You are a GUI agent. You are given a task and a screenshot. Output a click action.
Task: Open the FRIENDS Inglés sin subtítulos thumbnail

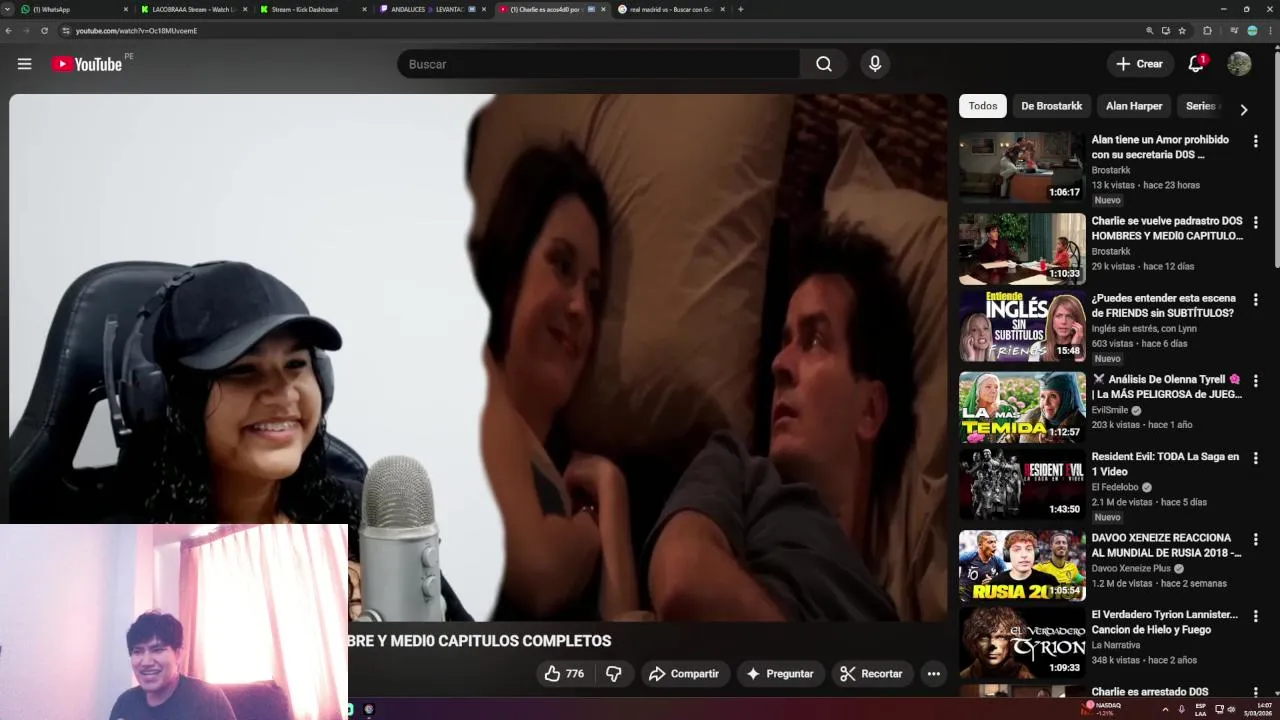tap(1022, 327)
